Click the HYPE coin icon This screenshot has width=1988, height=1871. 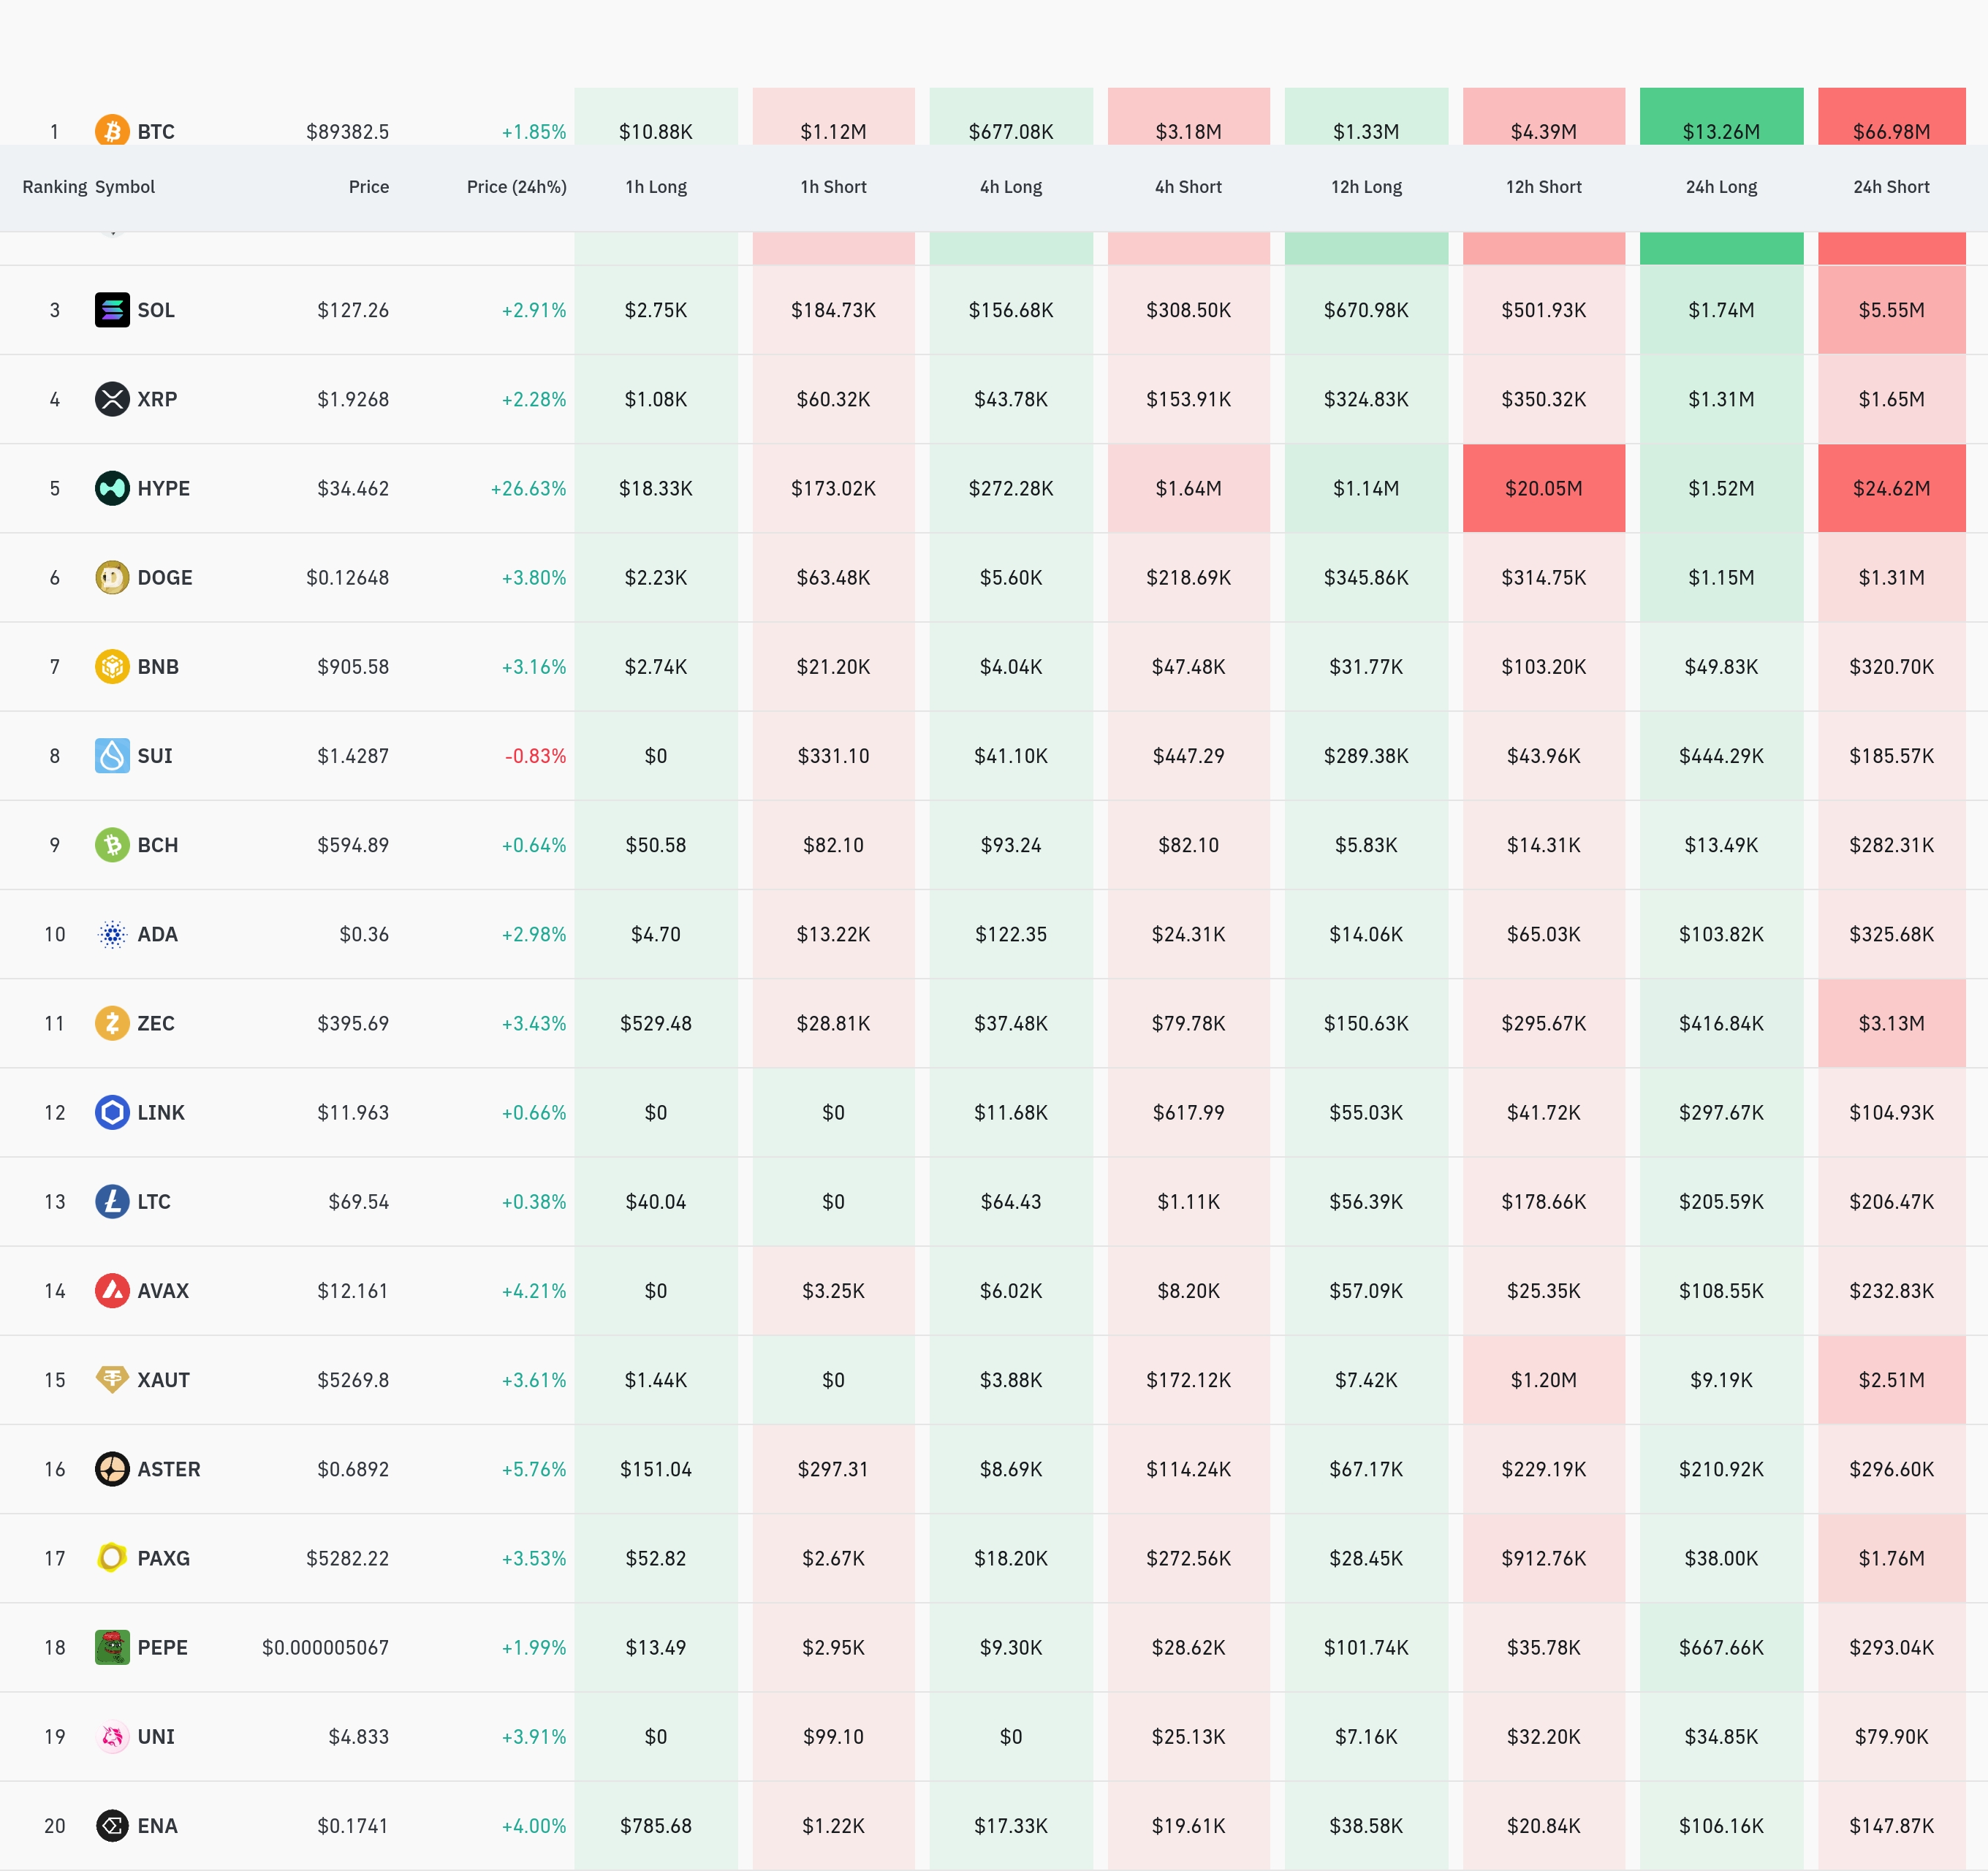click(x=112, y=488)
